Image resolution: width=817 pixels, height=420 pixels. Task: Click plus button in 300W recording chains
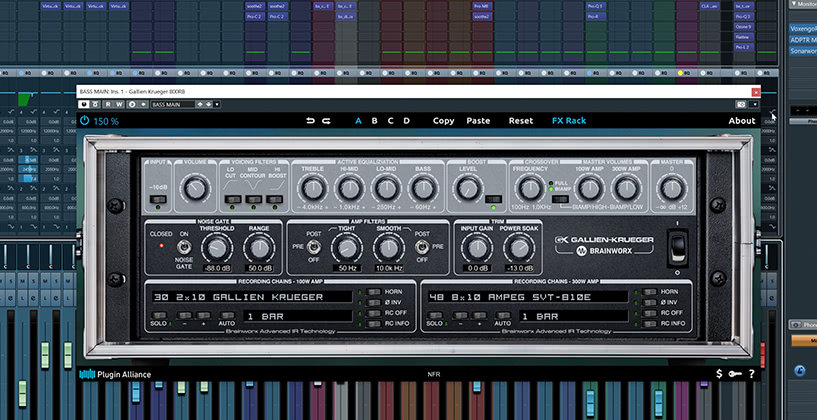[479, 315]
